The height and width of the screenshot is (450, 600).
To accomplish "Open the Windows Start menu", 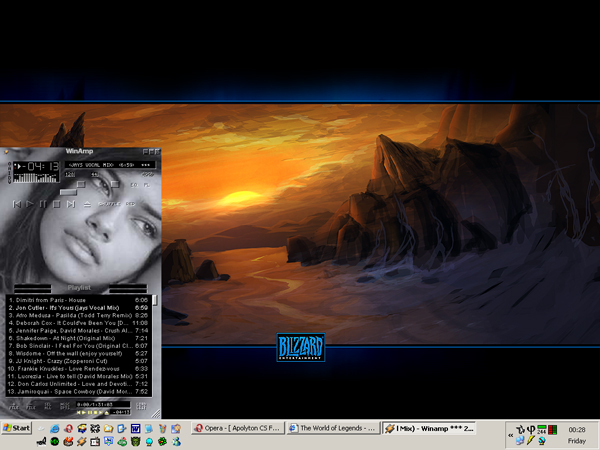I will pyautogui.click(x=17, y=428).
